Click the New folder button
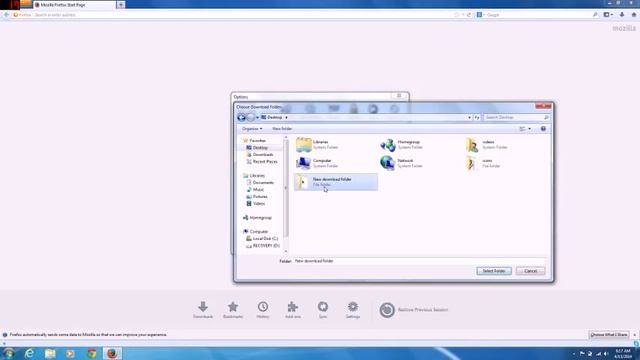This screenshot has width=640, height=360. [x=282, y=129]
